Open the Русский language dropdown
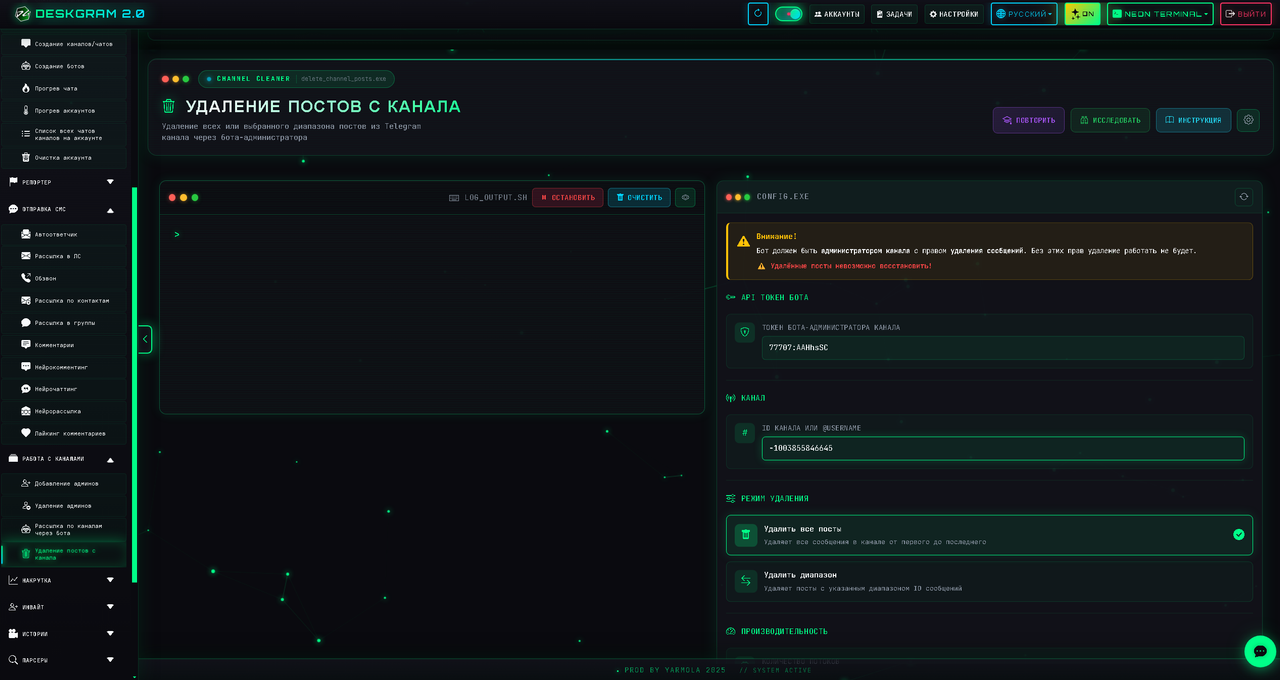 [x=1023, y=14]
